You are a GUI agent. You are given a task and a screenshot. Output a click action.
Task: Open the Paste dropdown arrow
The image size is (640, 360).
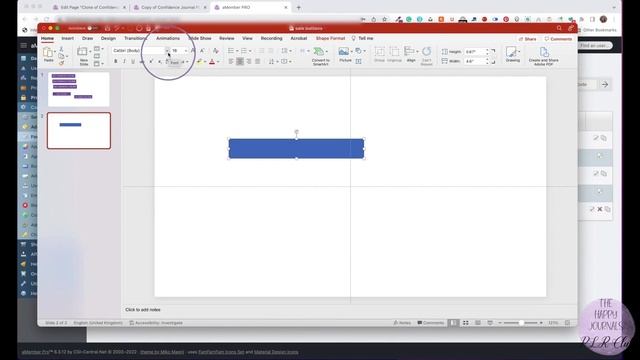[55, 52]
